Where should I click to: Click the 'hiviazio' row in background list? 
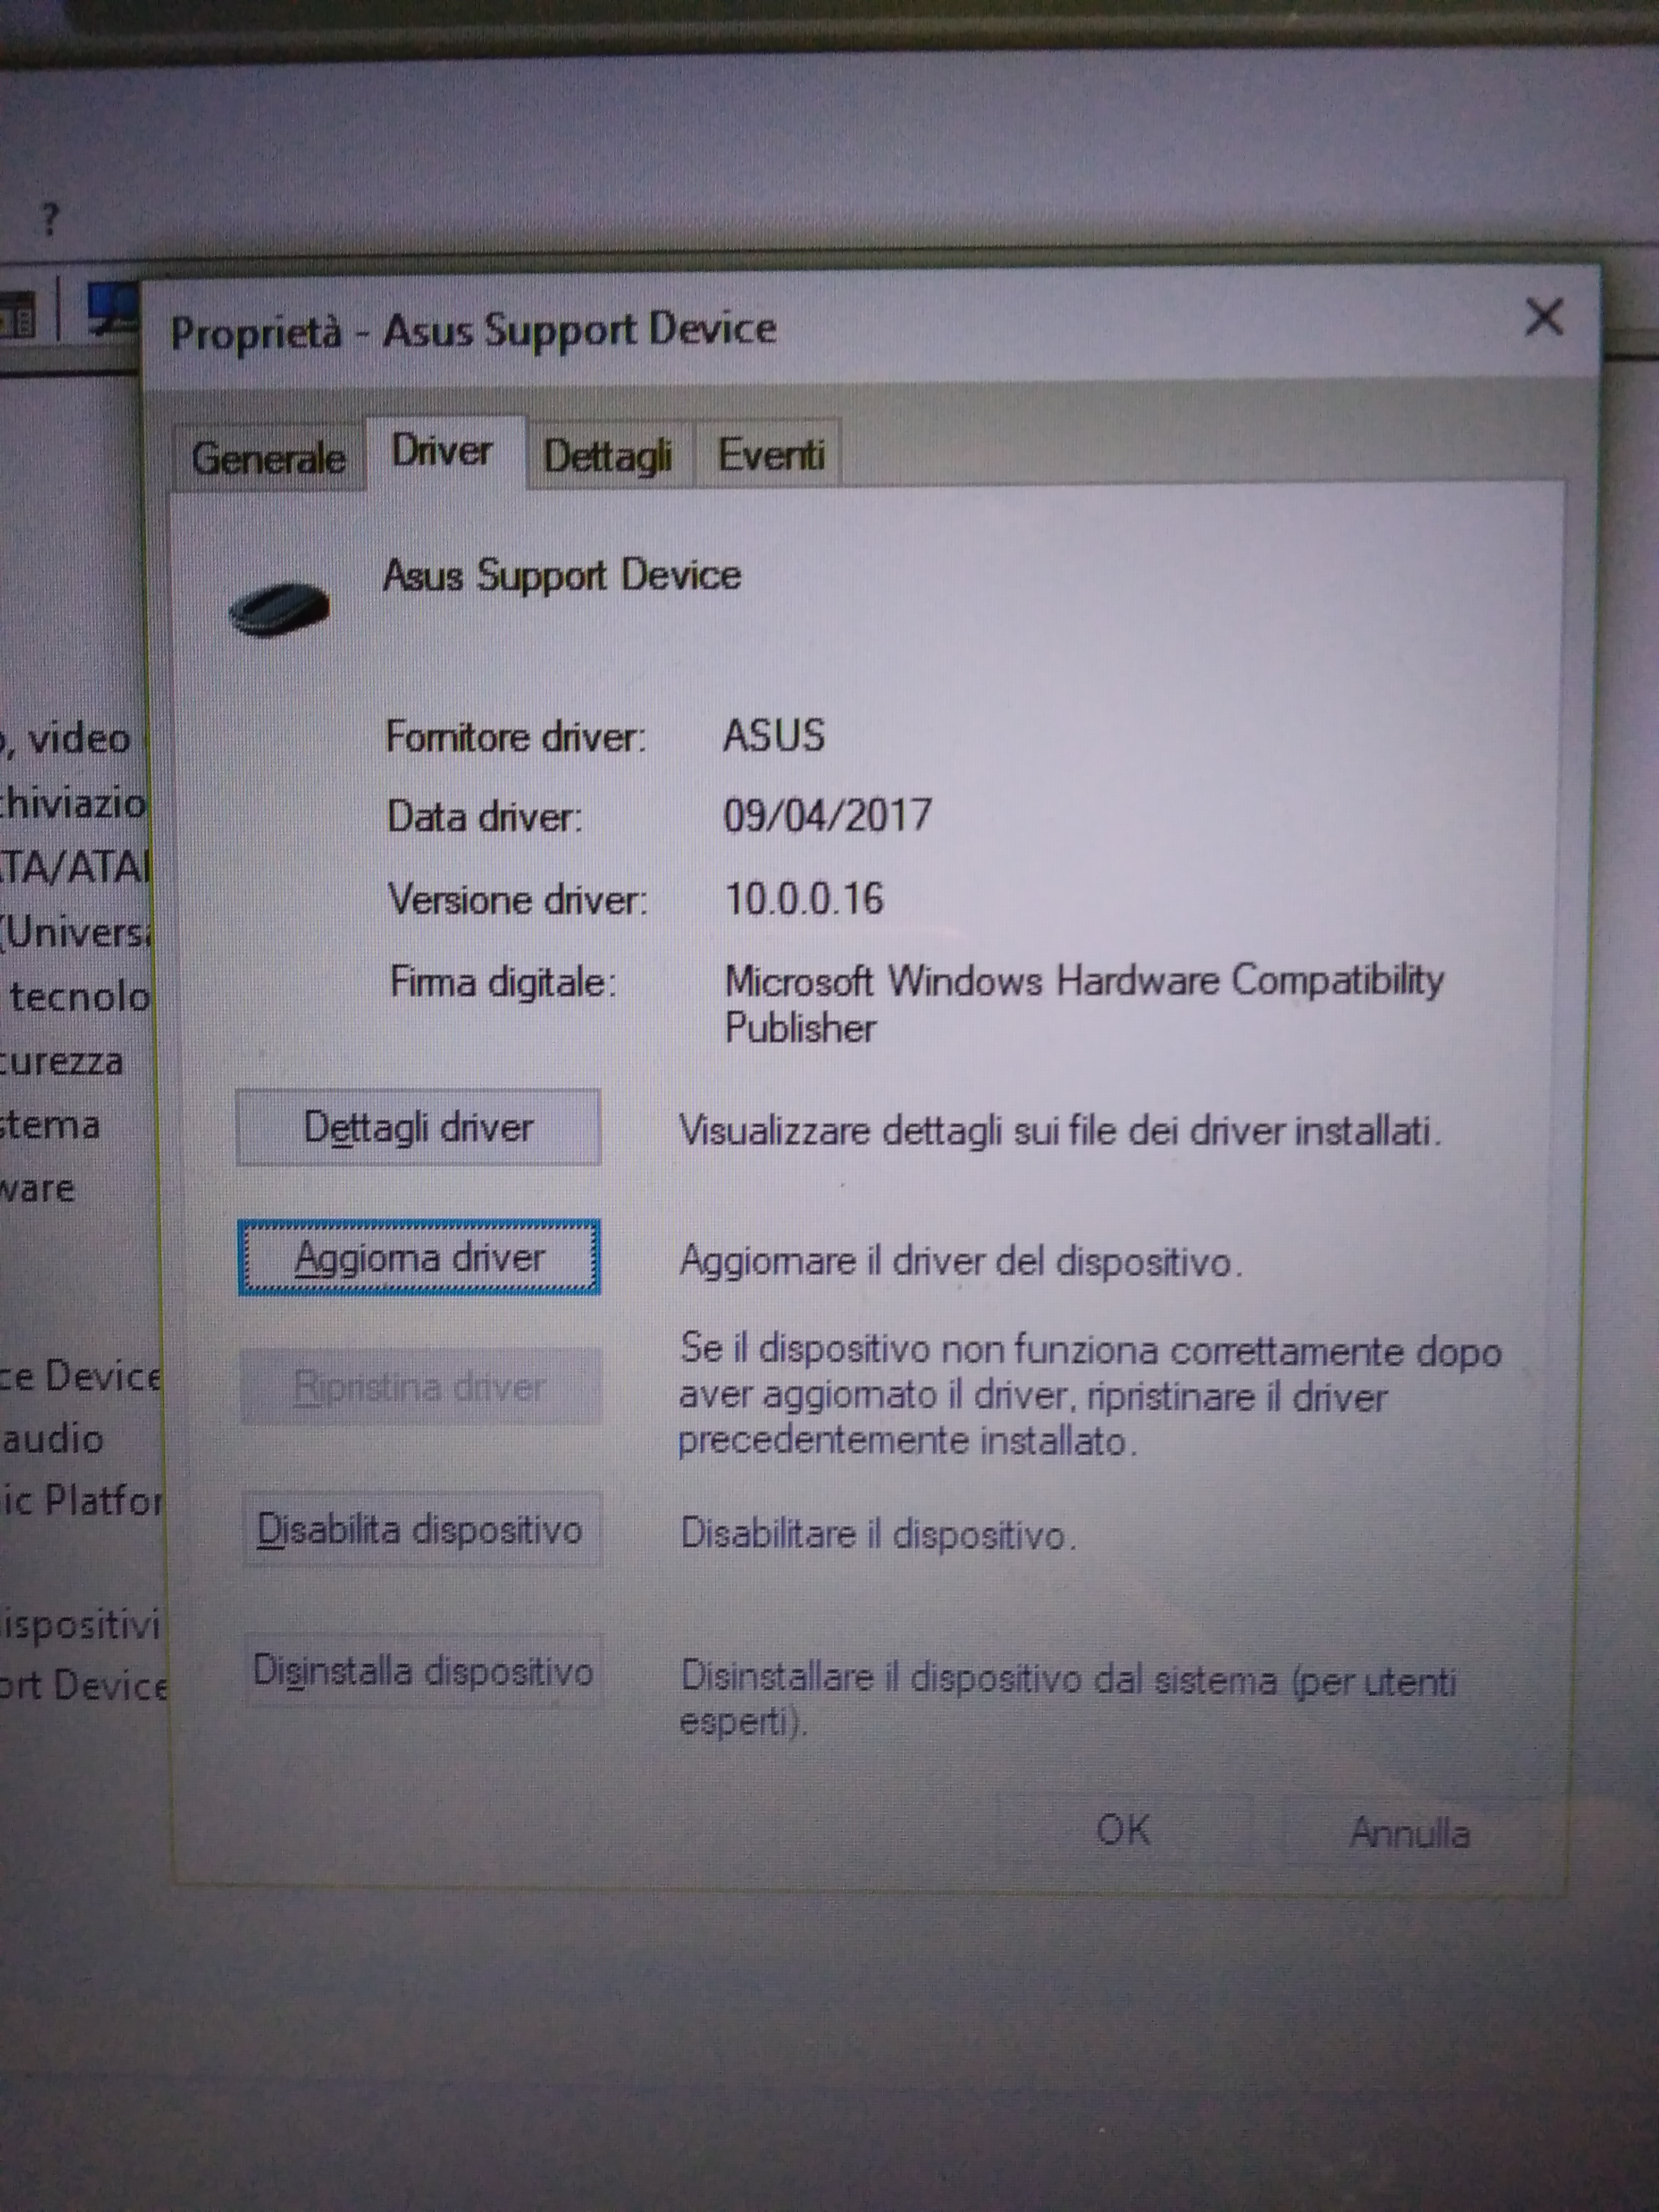pos(74,803)
